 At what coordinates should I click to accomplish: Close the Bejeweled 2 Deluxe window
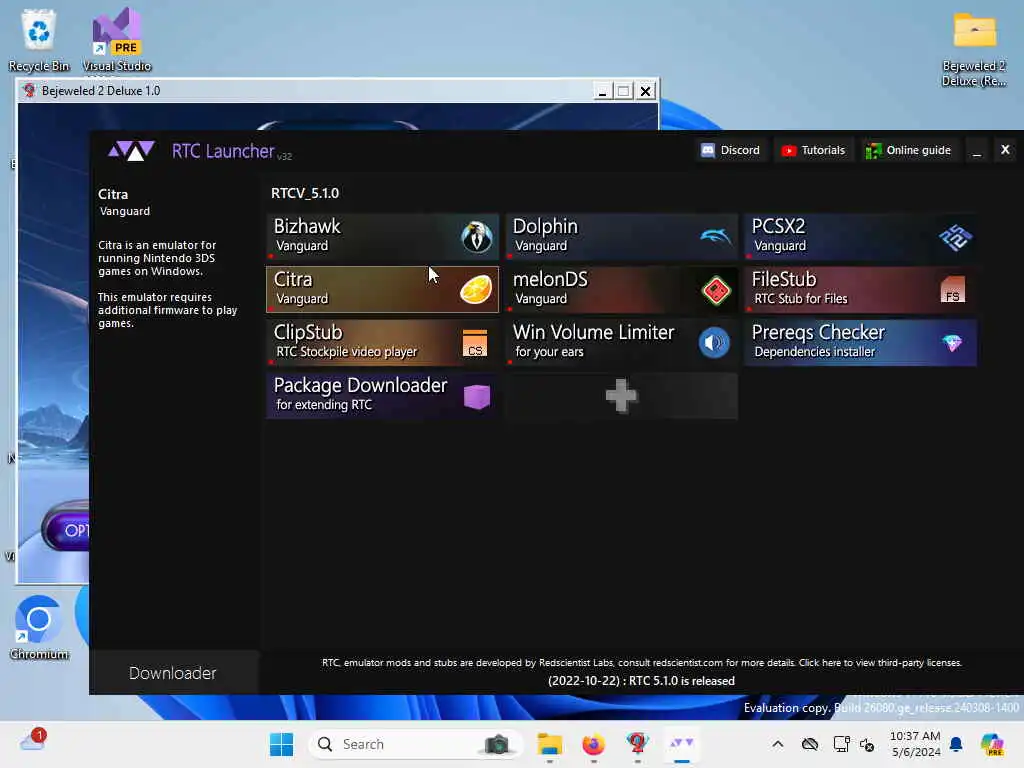click(x=645, y=91)
